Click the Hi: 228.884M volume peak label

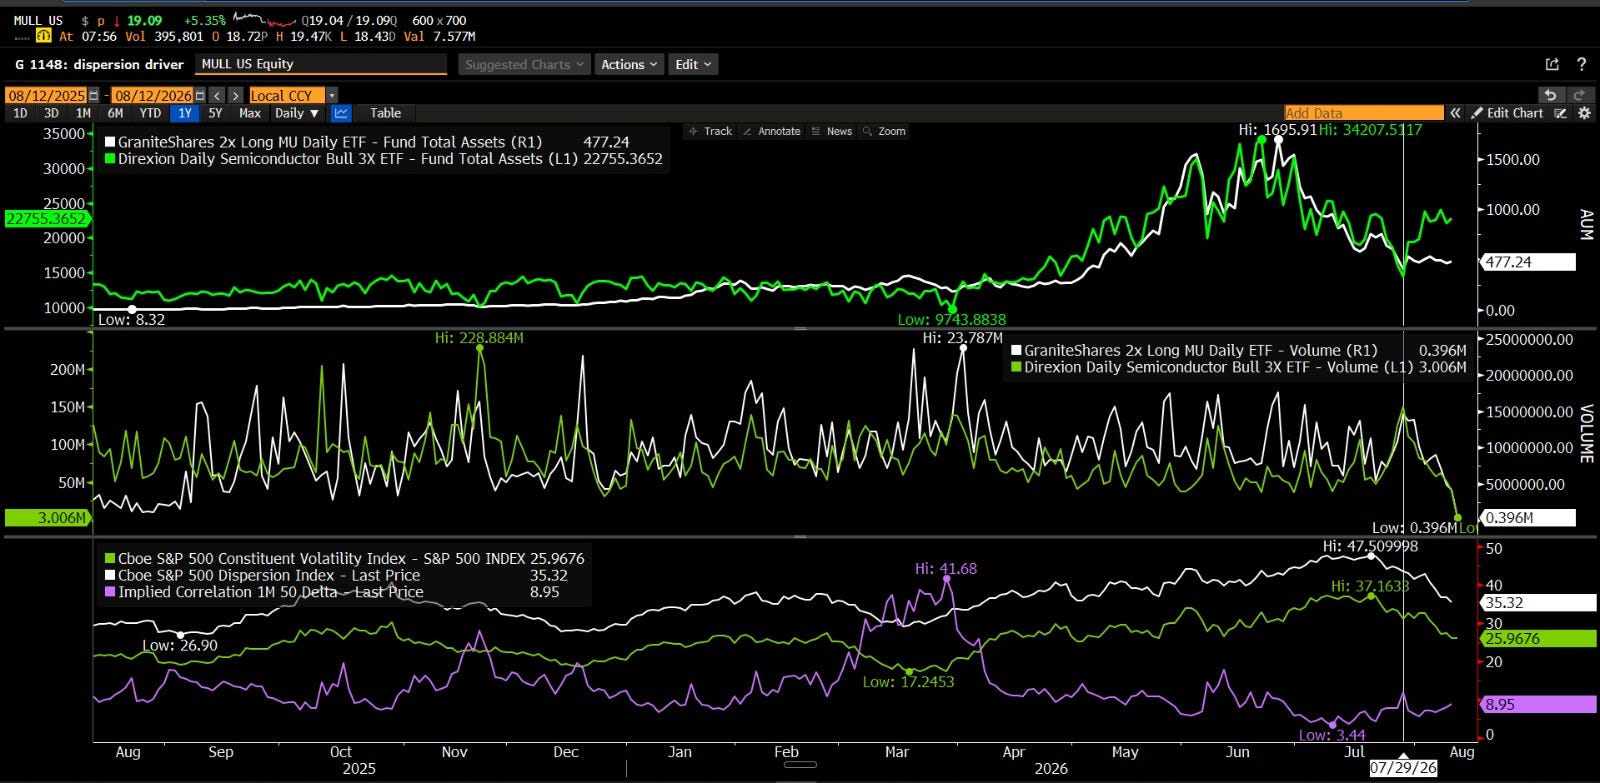coord(479,338)
